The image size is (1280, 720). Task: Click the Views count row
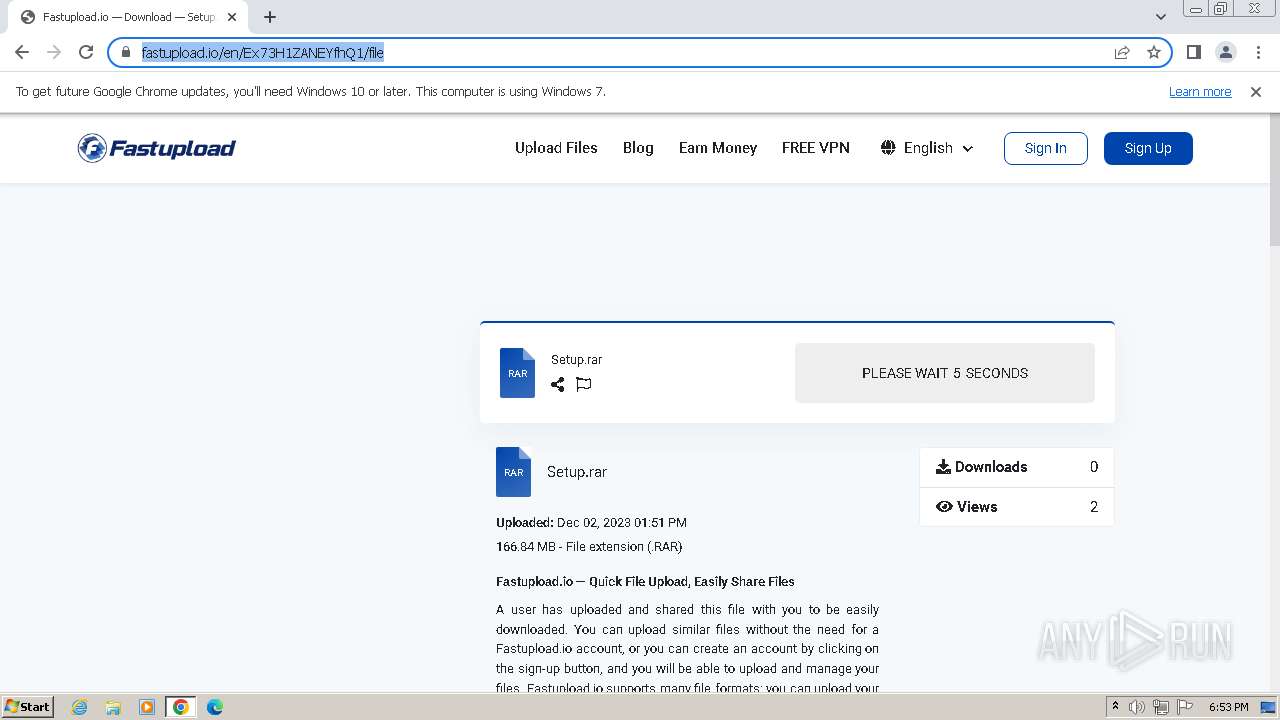(x=1016, y=507)
